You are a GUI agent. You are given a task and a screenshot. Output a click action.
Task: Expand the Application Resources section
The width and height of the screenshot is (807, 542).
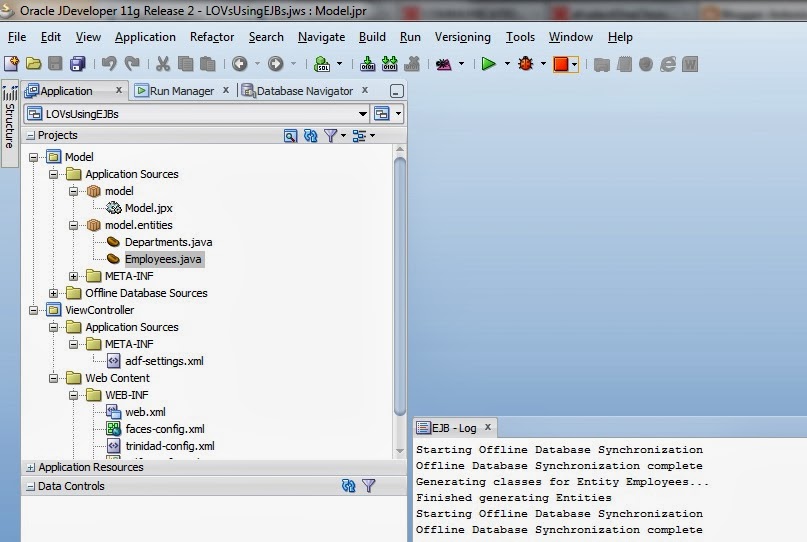[x=30, y=467]
